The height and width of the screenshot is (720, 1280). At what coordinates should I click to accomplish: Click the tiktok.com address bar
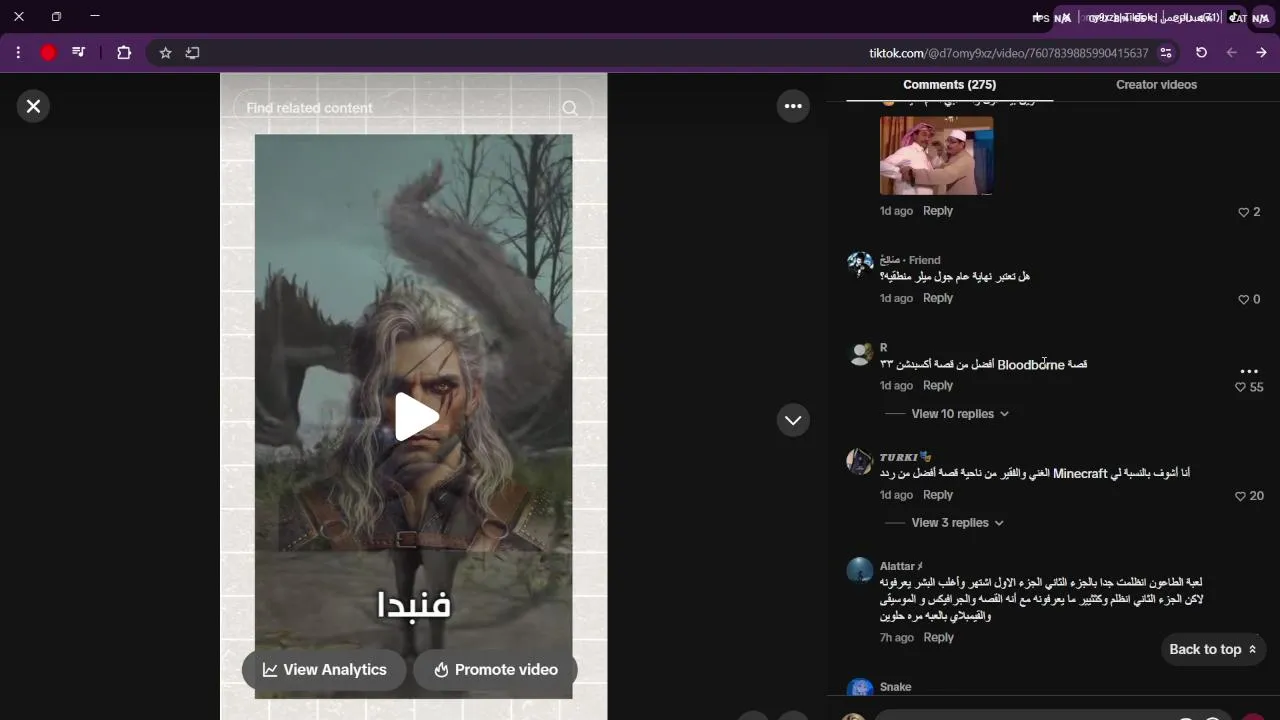click(1008, 53)
